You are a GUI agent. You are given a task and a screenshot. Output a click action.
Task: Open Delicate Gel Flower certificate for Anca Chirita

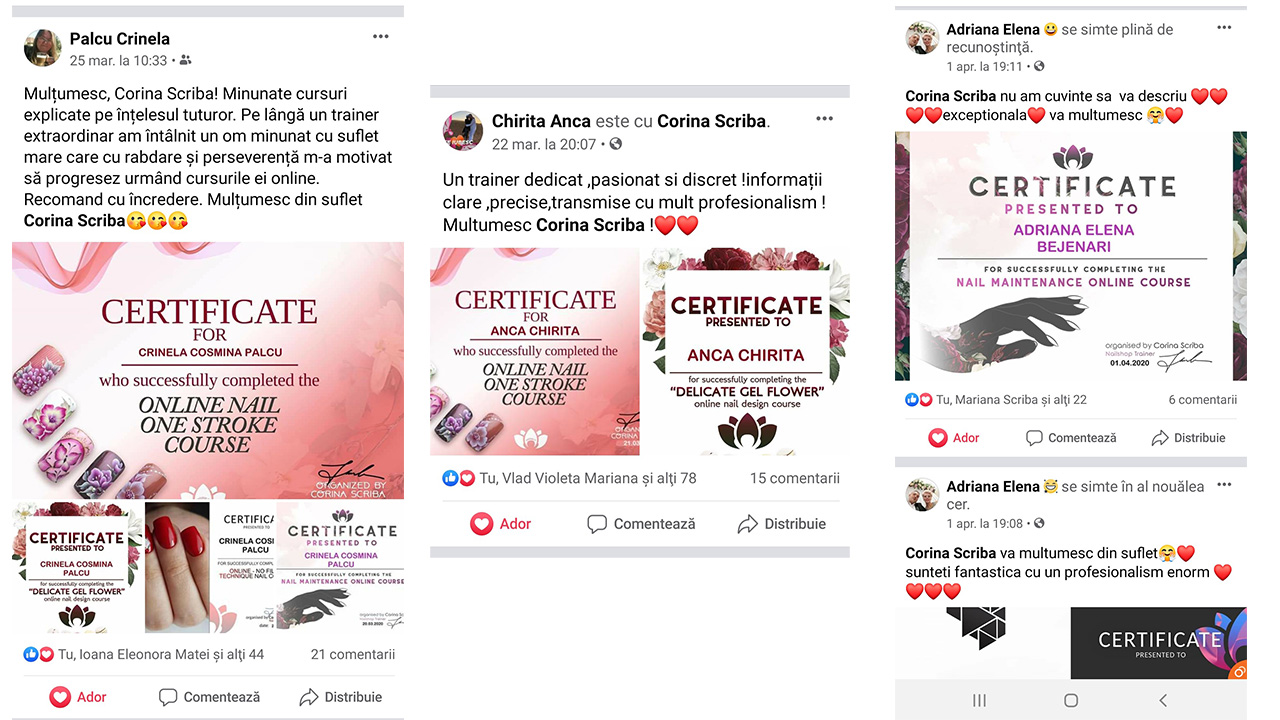(745, 352)
